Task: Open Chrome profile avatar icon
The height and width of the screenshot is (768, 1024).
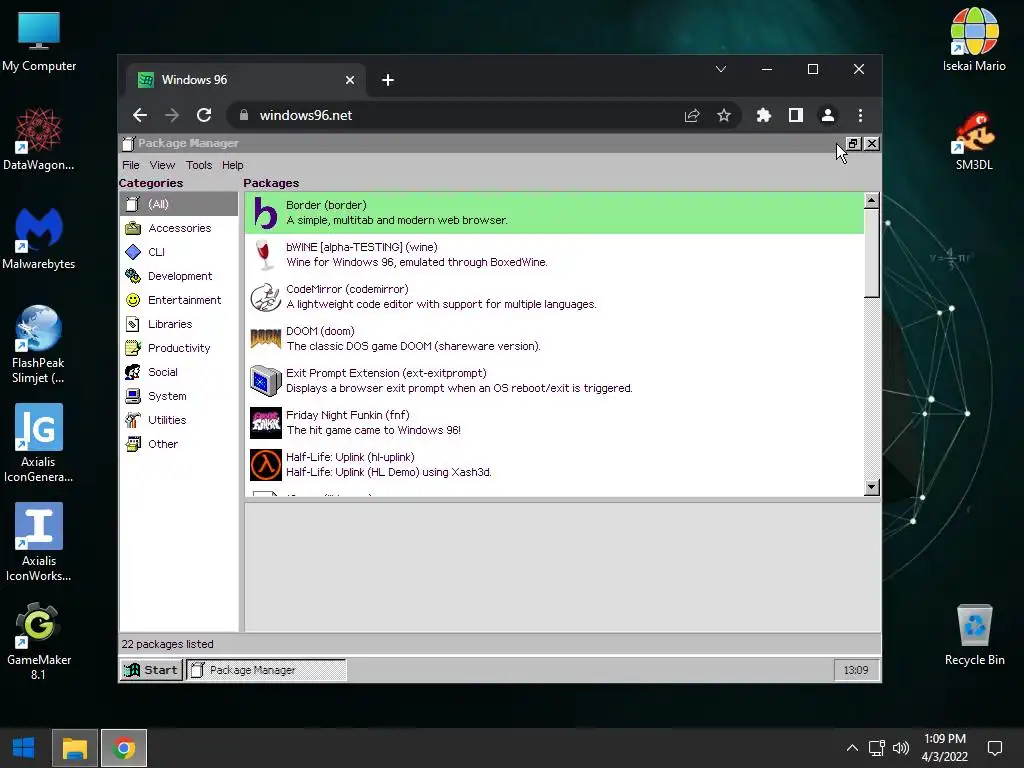Action: pos(827,116)
